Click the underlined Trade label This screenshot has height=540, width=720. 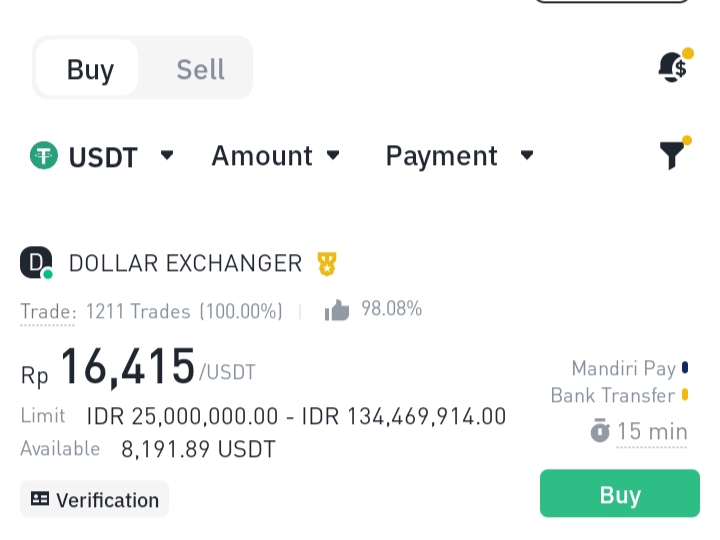[x=47, y=311]
